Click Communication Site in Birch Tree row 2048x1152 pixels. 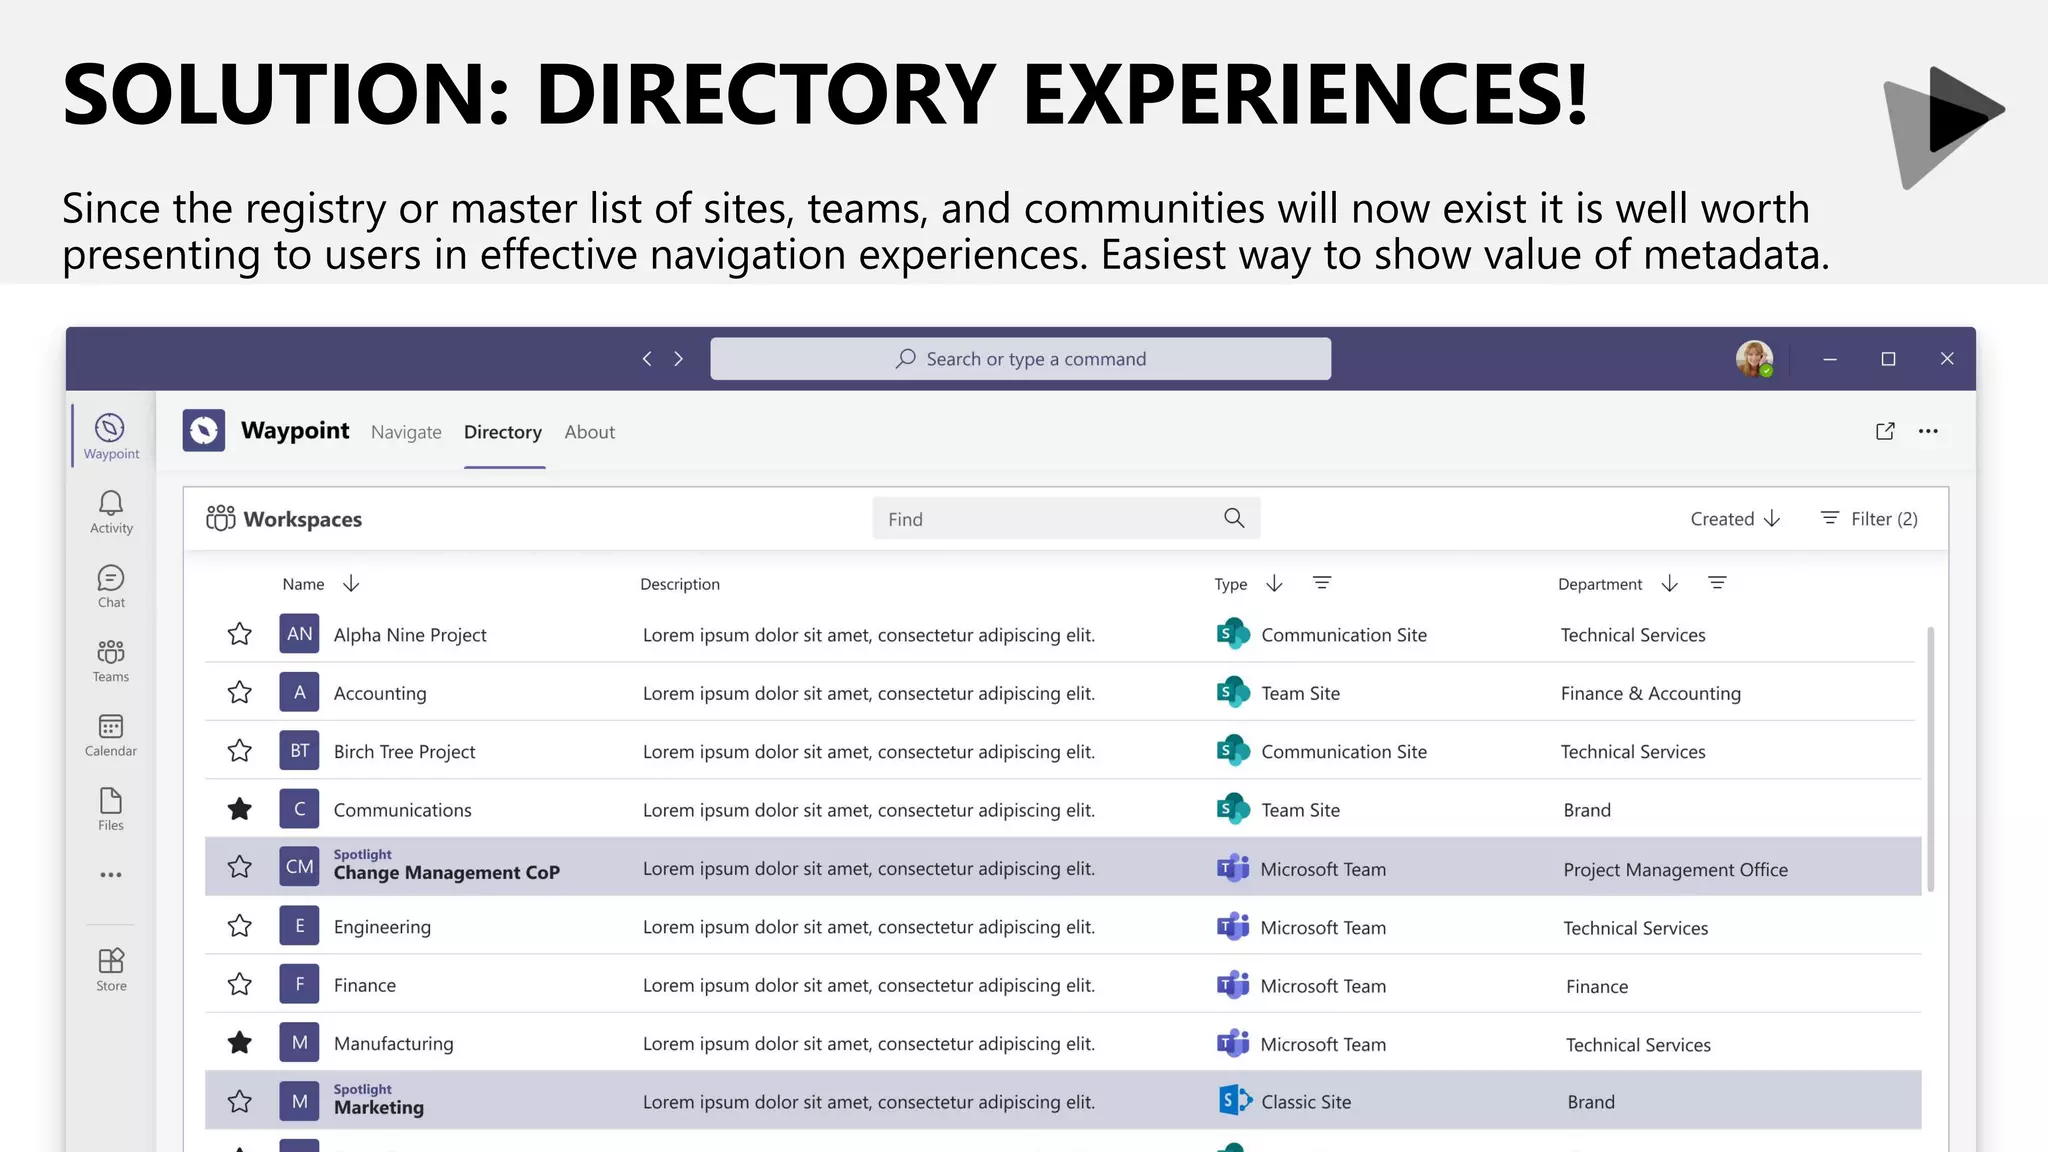coord(1344,751)
